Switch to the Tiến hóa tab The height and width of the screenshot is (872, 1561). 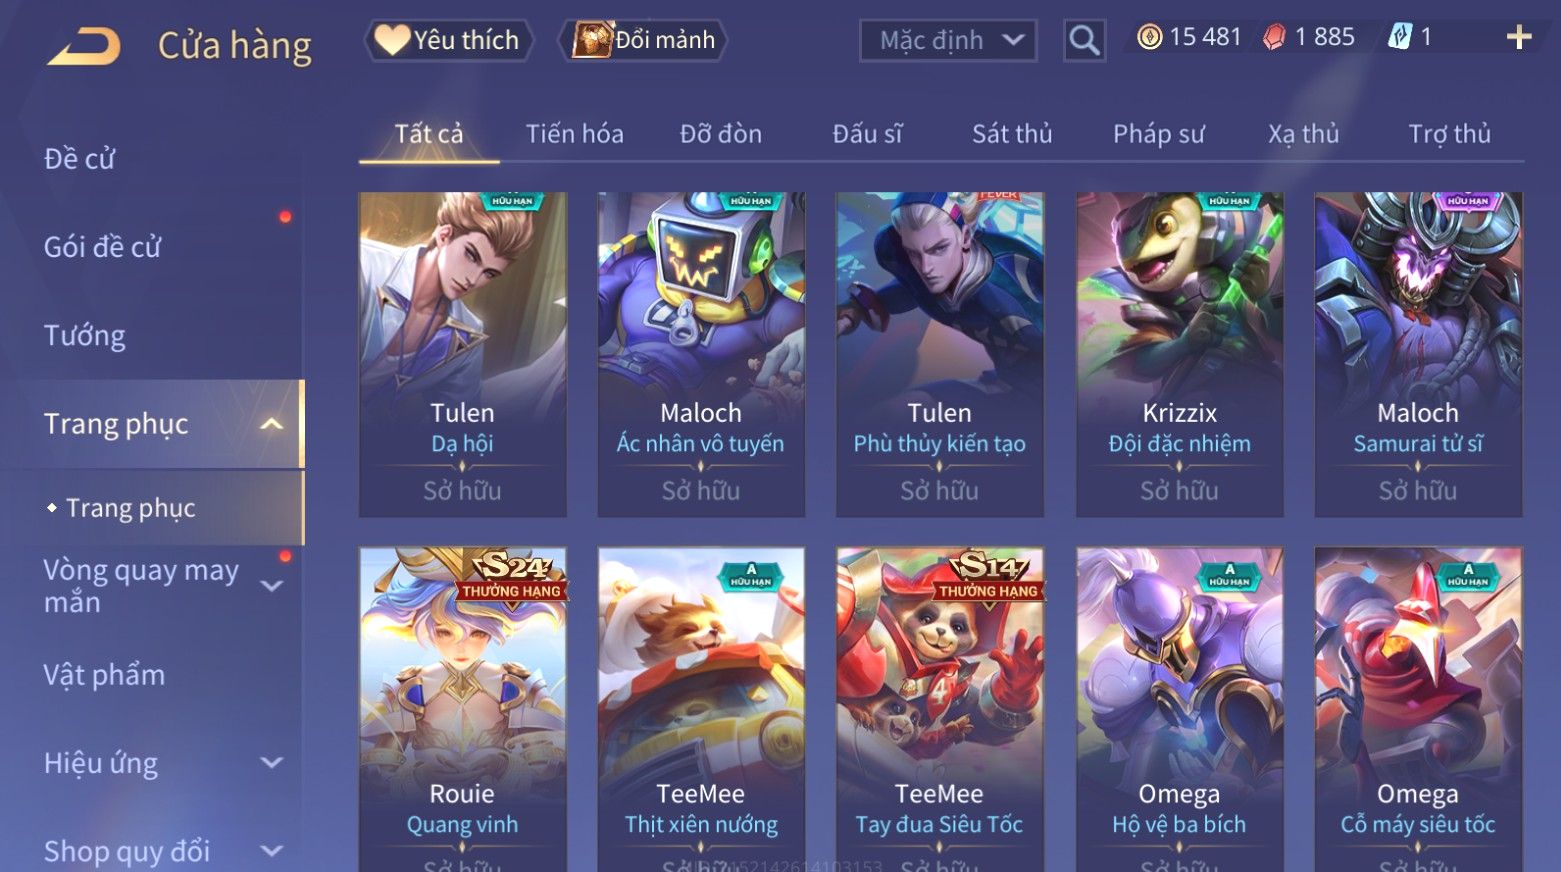point(575,134)
